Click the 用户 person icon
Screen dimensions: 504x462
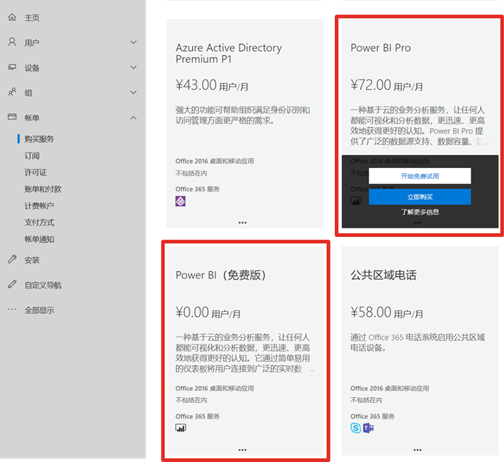[12, 42]
